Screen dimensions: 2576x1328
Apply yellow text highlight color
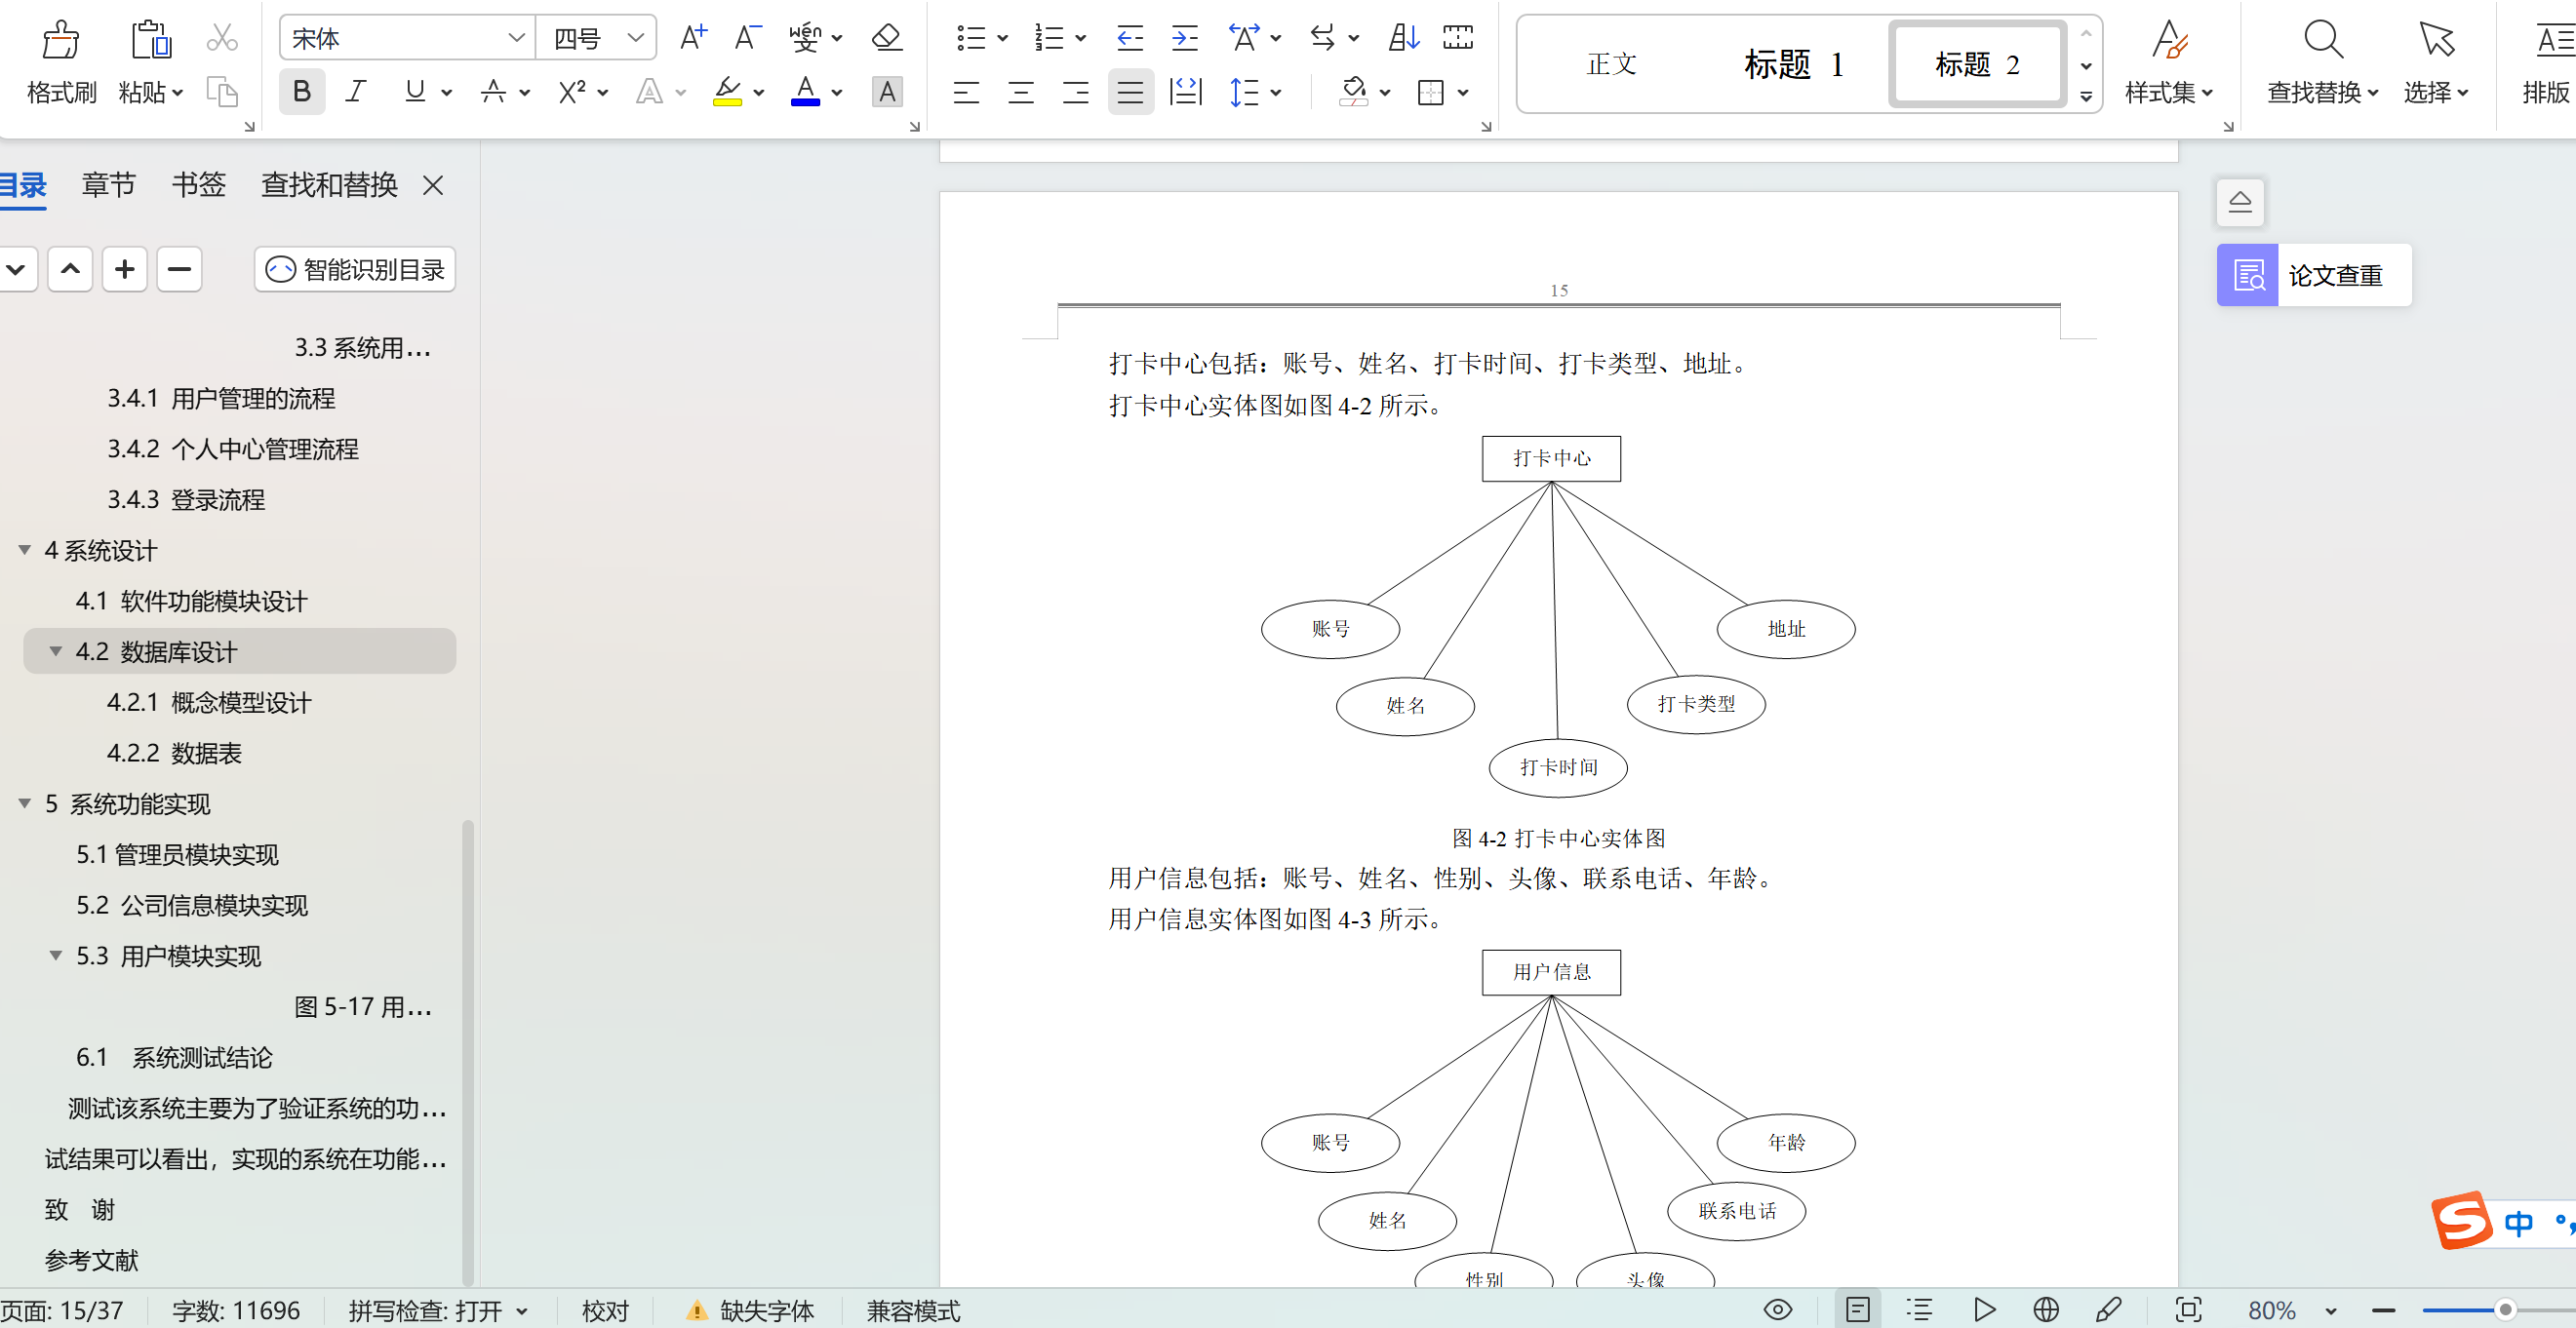tap(729, 92)
